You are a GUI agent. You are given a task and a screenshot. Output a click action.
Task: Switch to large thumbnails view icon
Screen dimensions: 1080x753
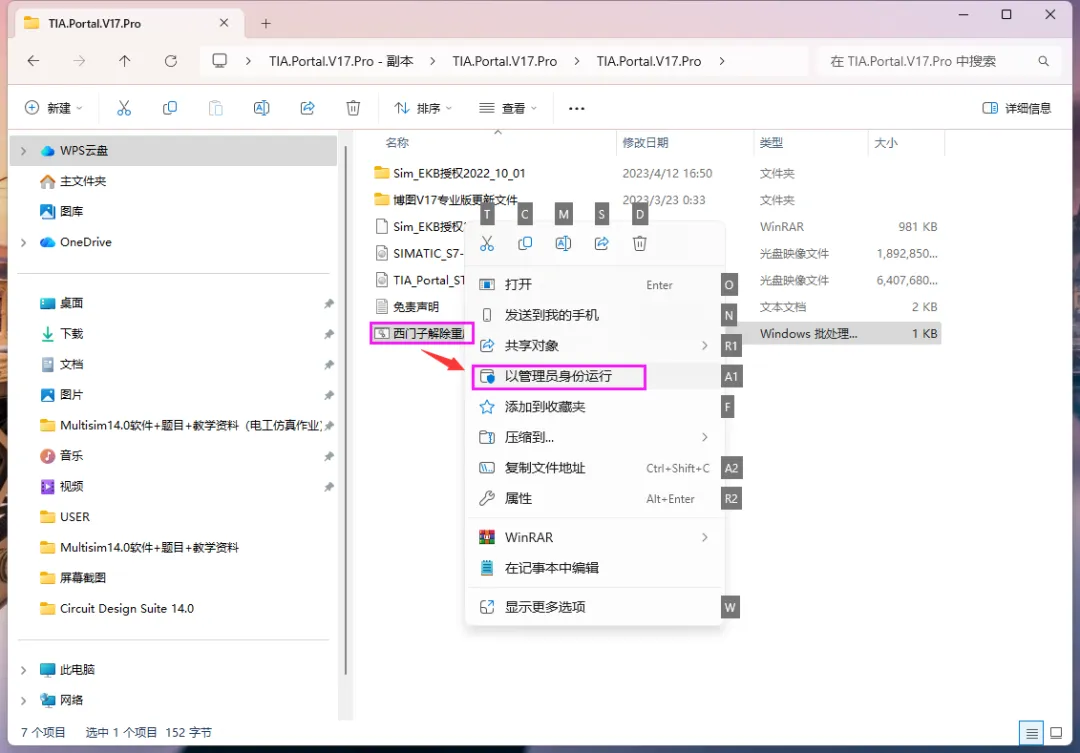(1056, 733)
